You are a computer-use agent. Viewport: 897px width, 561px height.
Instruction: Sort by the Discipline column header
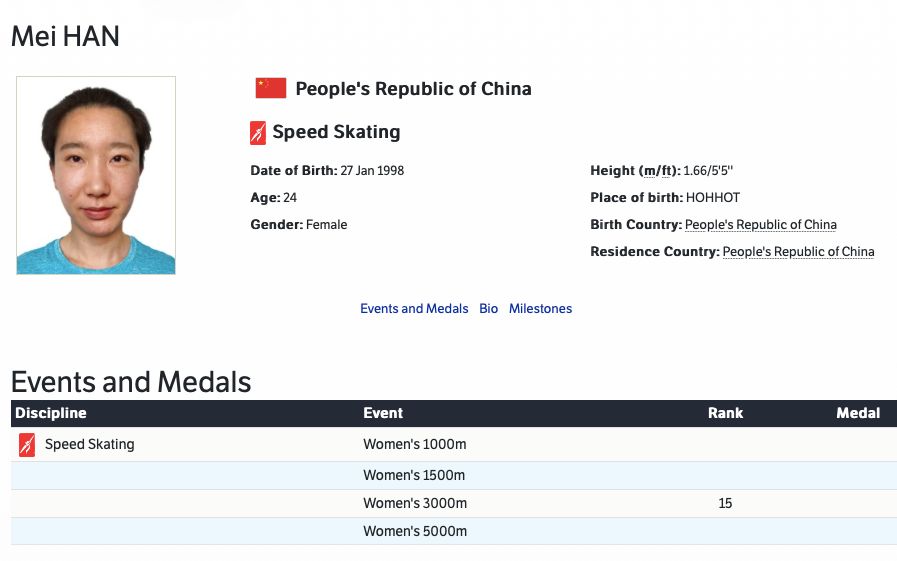pos(51,413)
